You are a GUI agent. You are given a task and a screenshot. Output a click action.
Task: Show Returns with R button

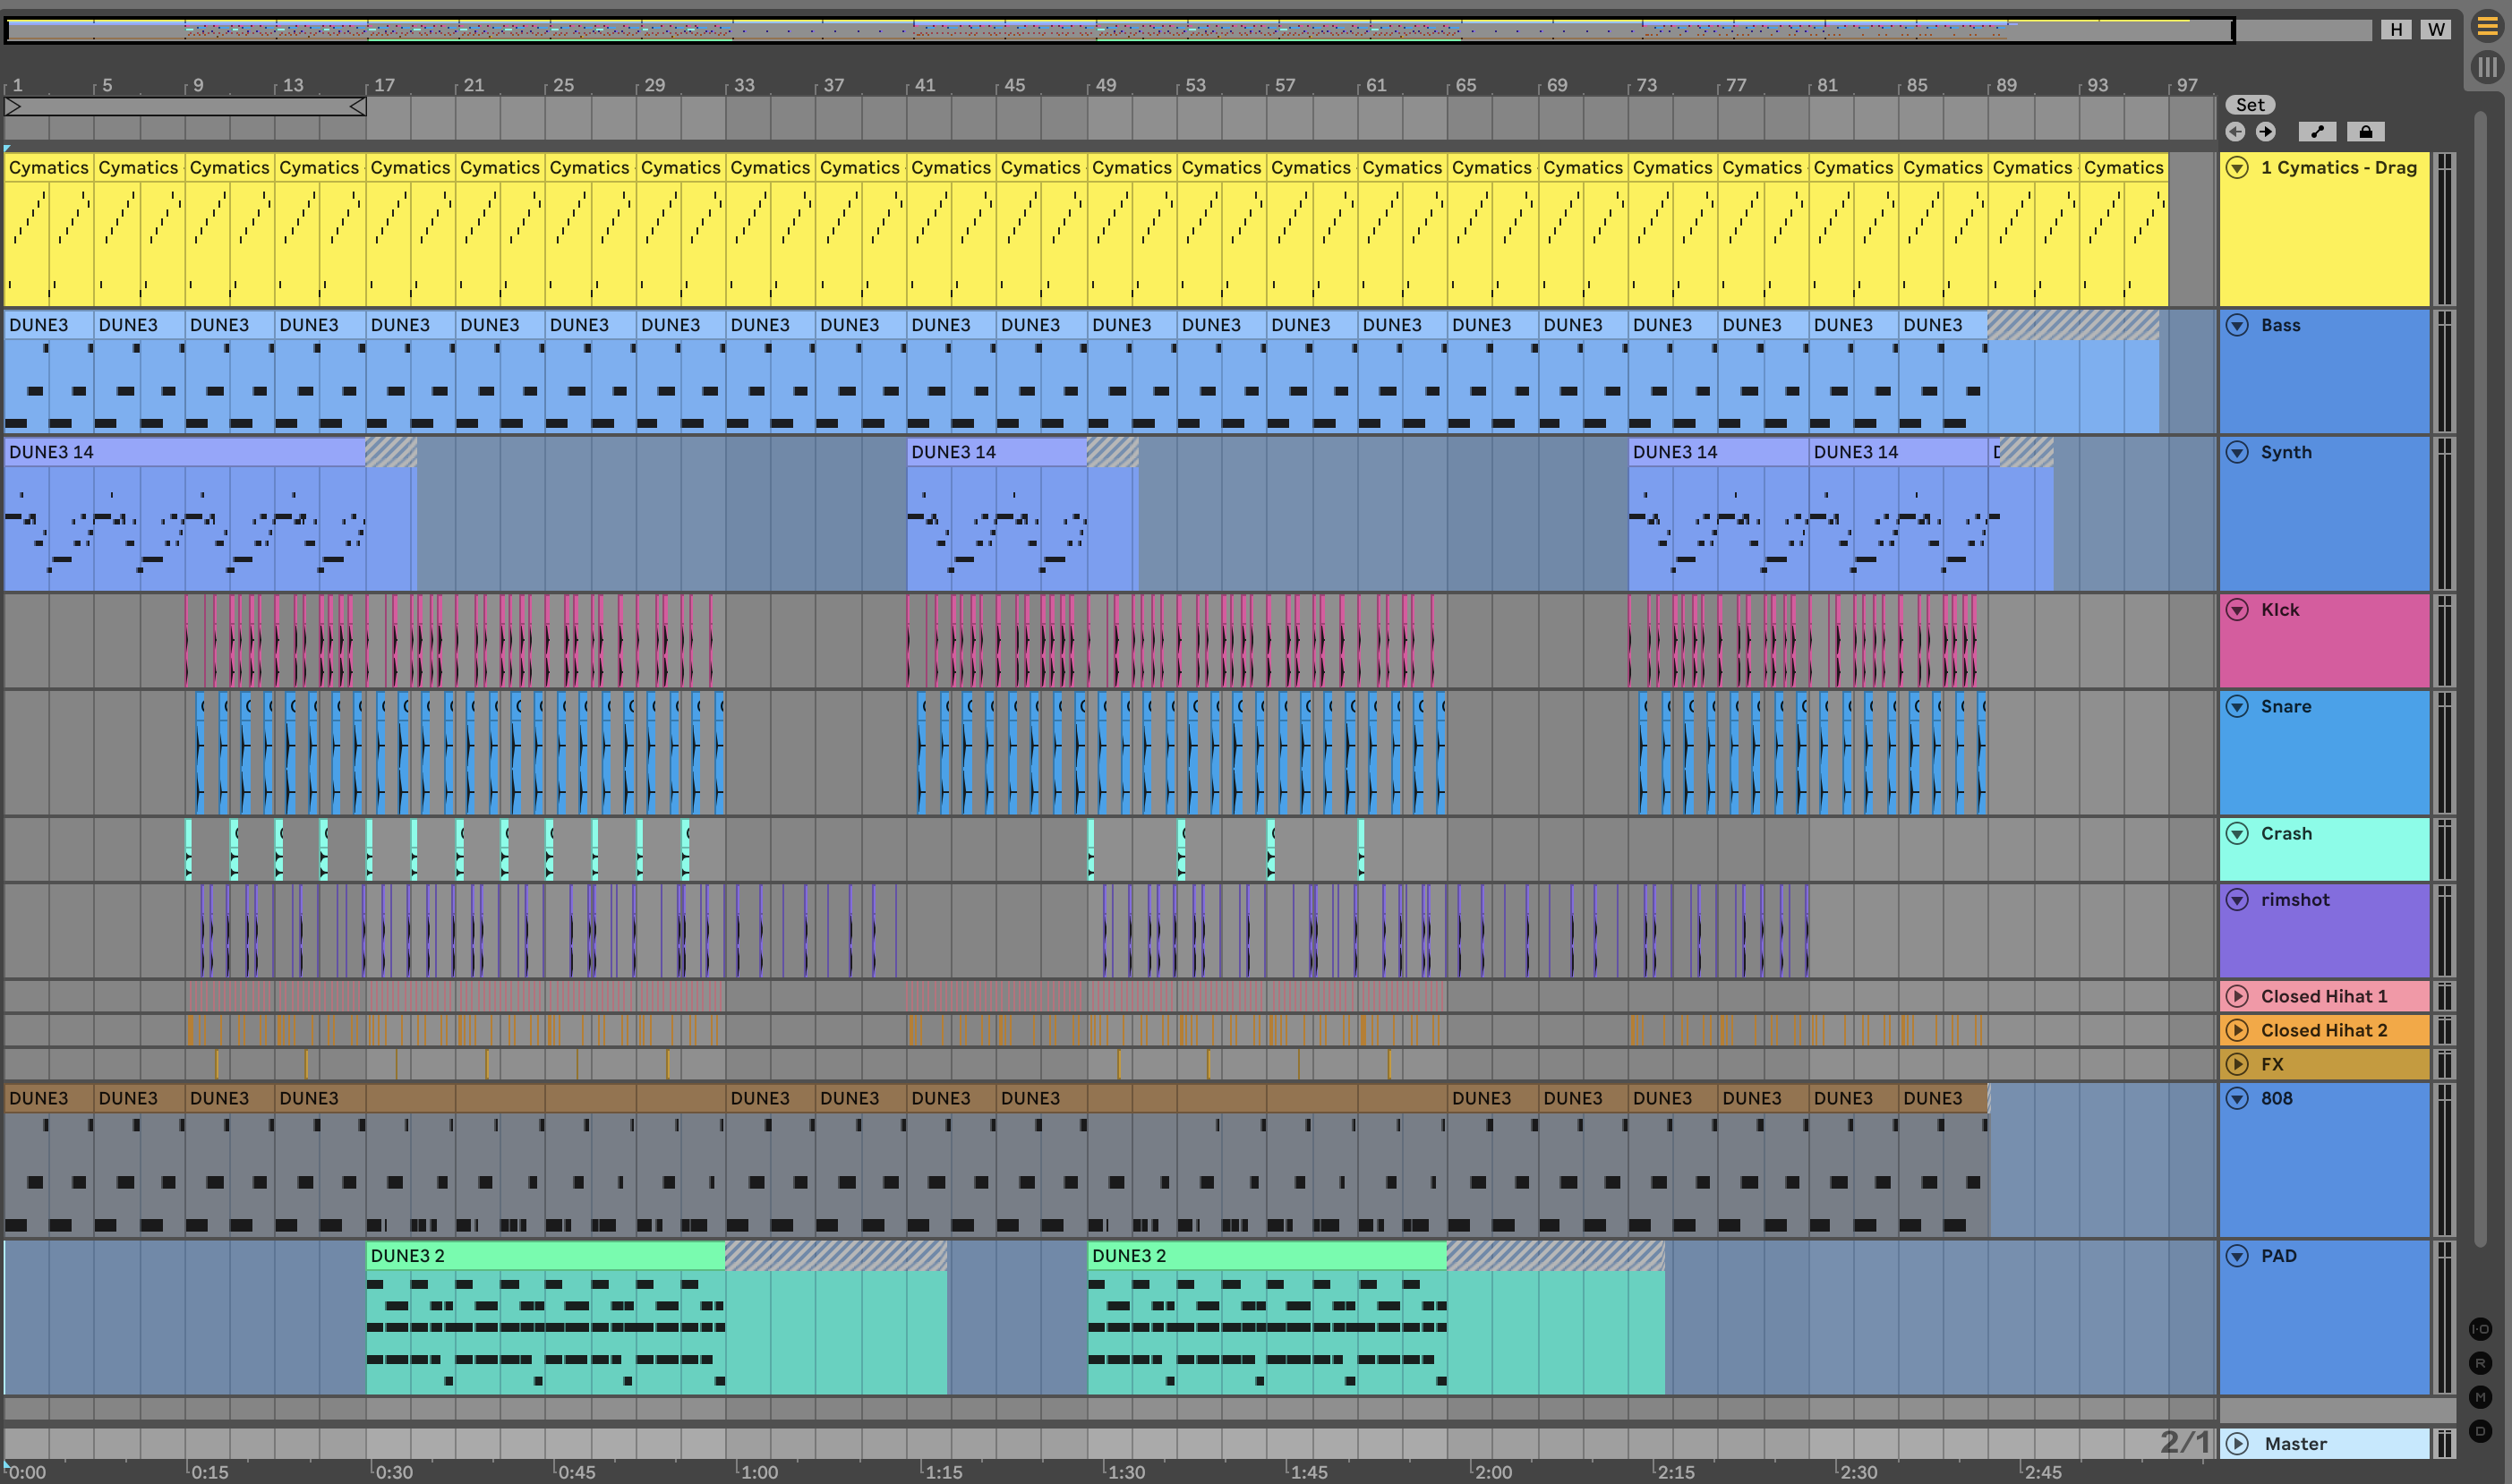[x=2480, y=1363]
